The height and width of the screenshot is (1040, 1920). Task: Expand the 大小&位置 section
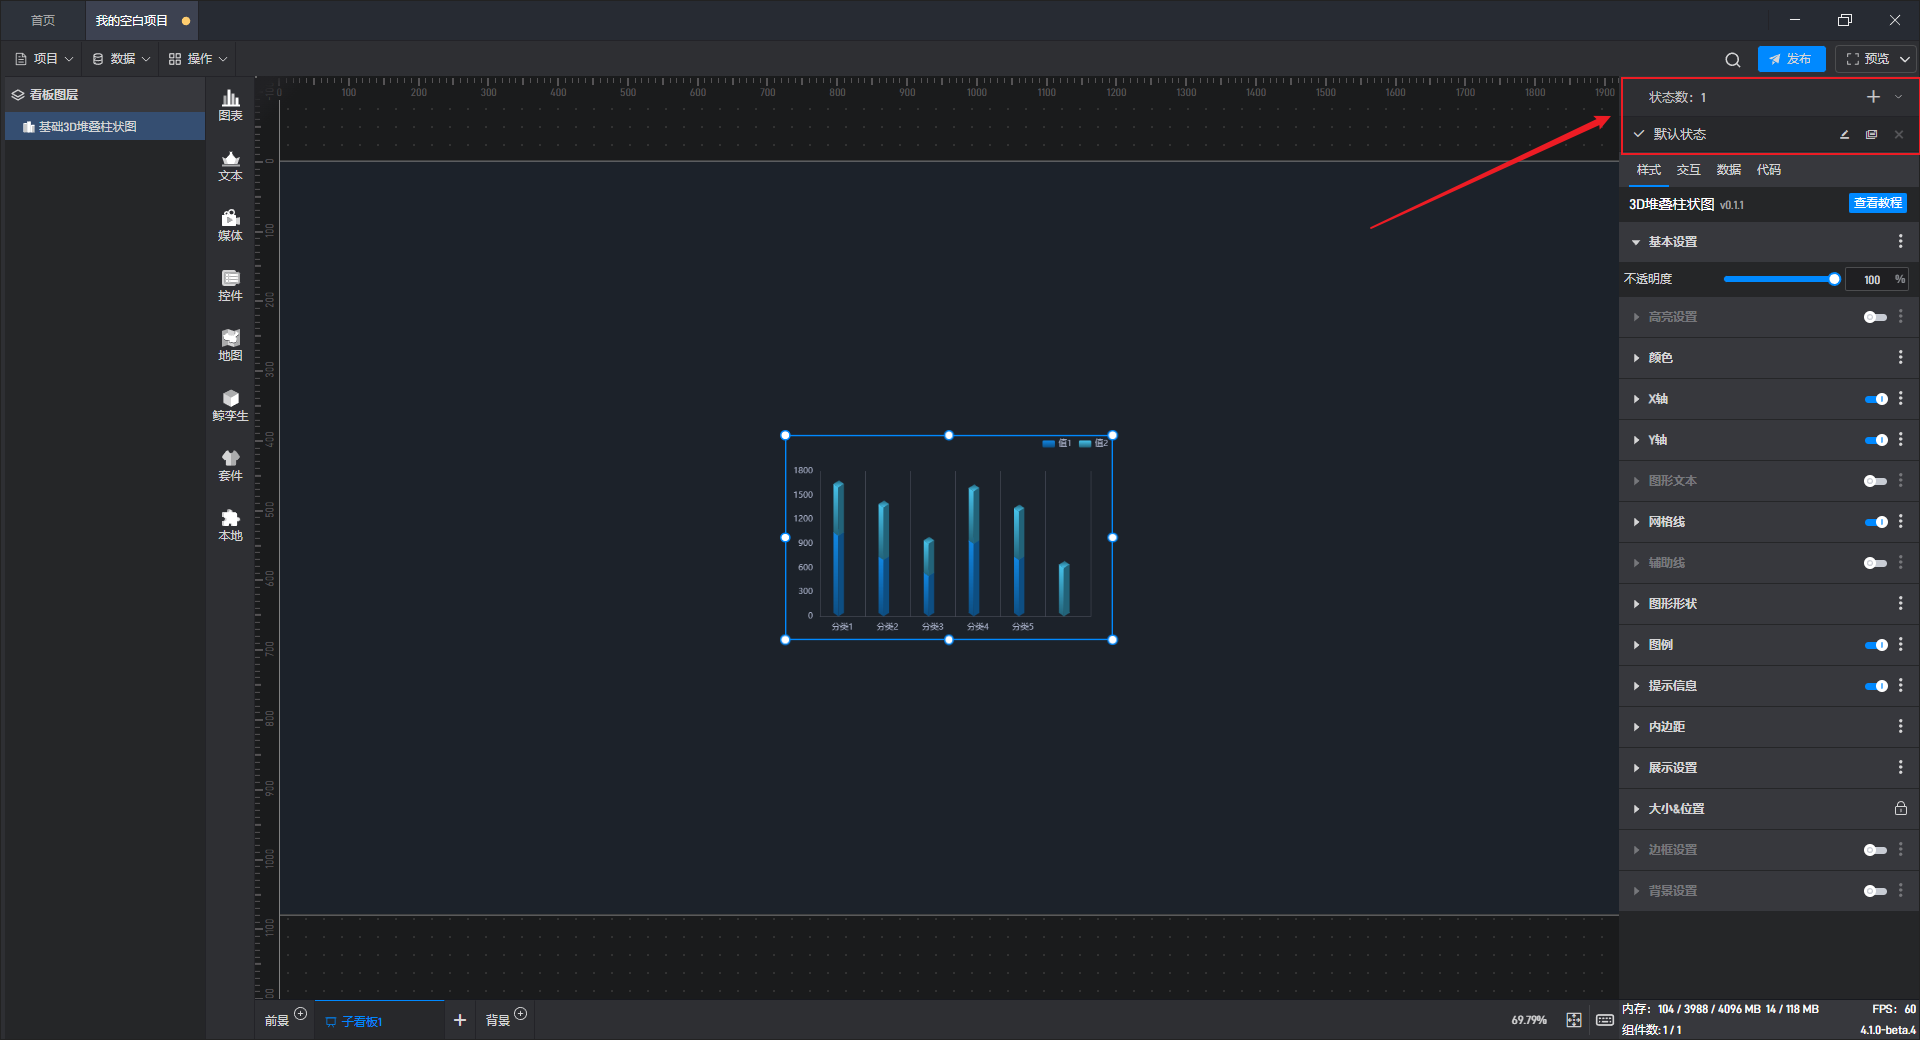pos(1636,809)
